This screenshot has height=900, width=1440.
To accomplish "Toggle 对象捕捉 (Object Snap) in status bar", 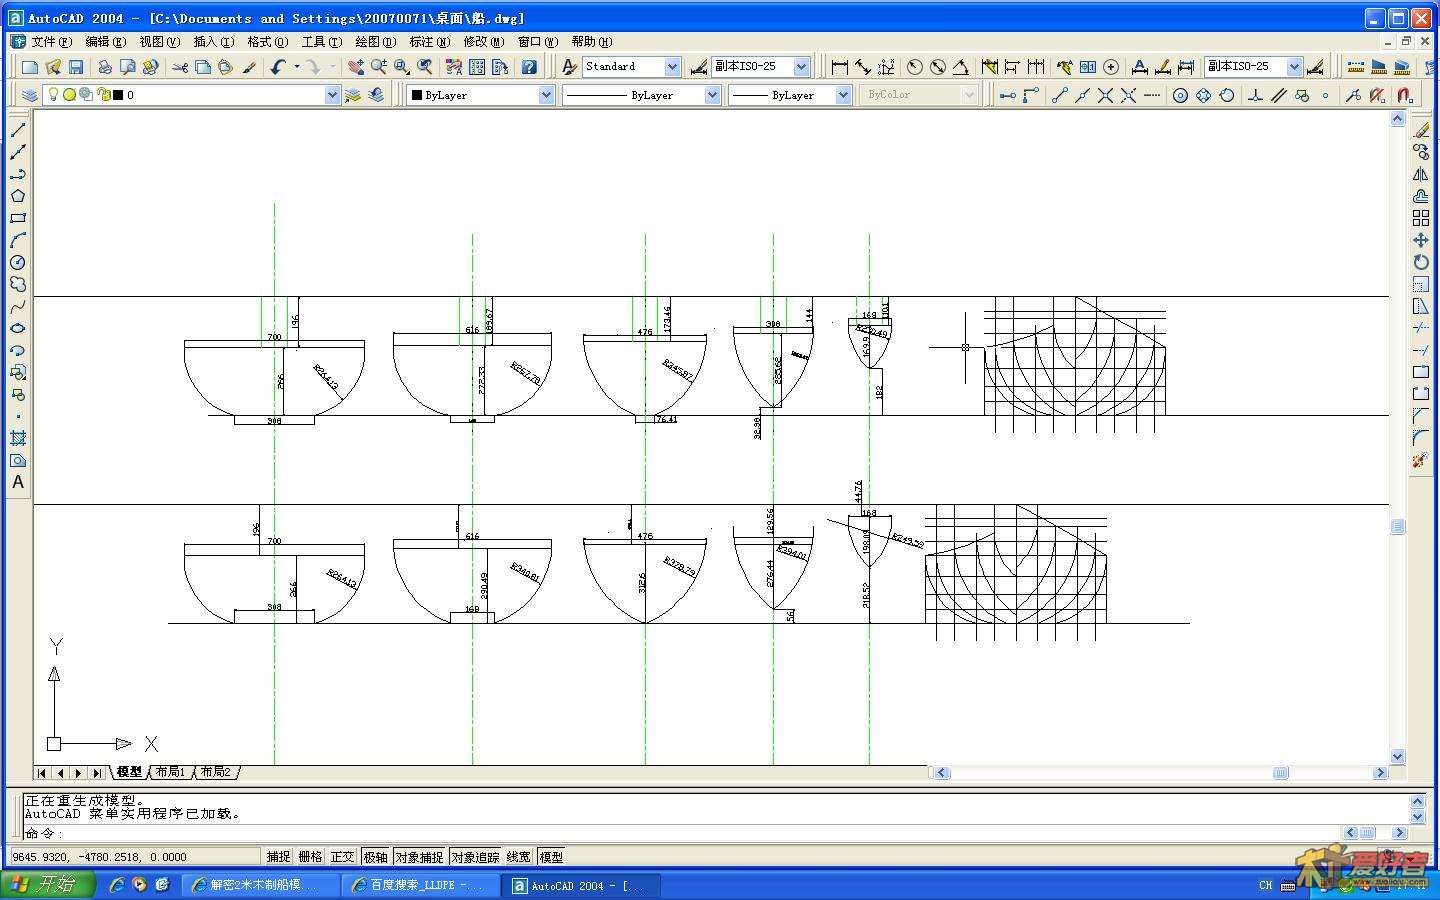I will point(418,857).
